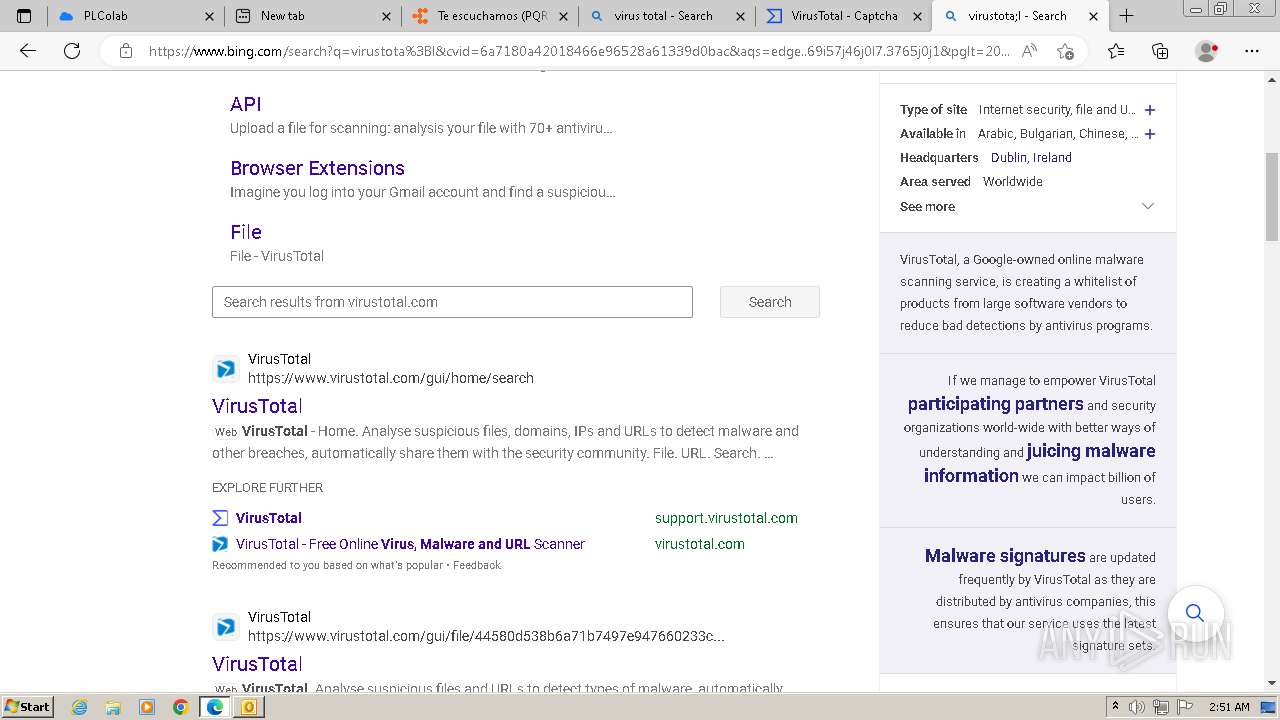Open Google Chrome from taskbar
The height and width of the screenshot is (720, 1280).
[x=181, y=707]
